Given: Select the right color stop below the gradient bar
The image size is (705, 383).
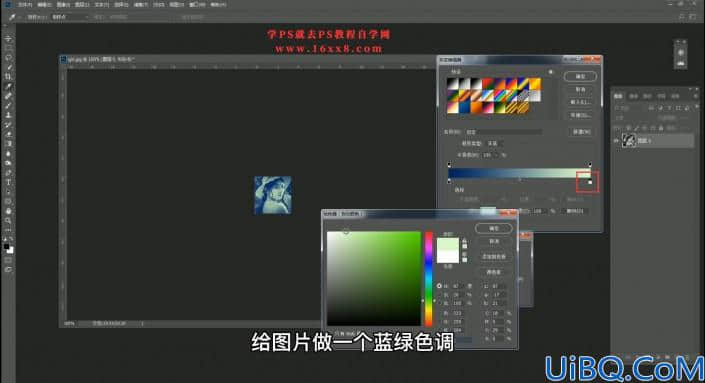Looking at the screenshot, I should 590,182.
